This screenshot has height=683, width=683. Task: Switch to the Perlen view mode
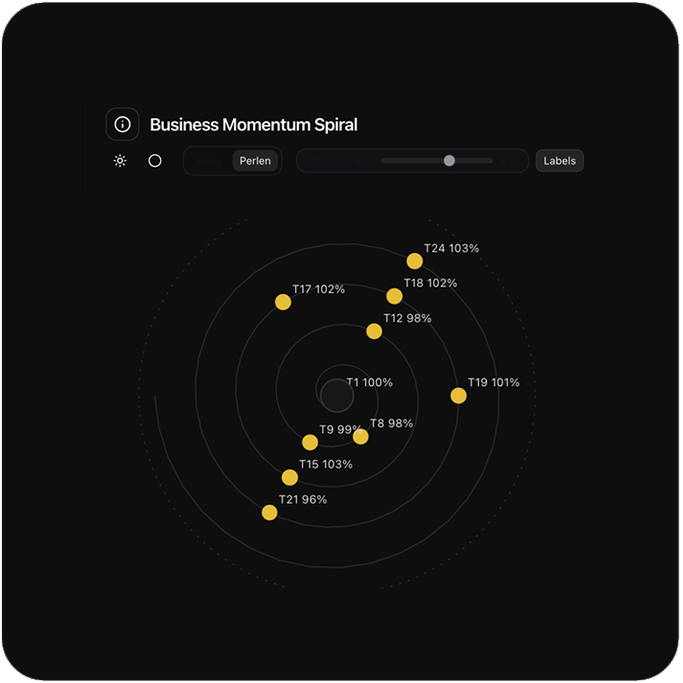click(255, 161)
